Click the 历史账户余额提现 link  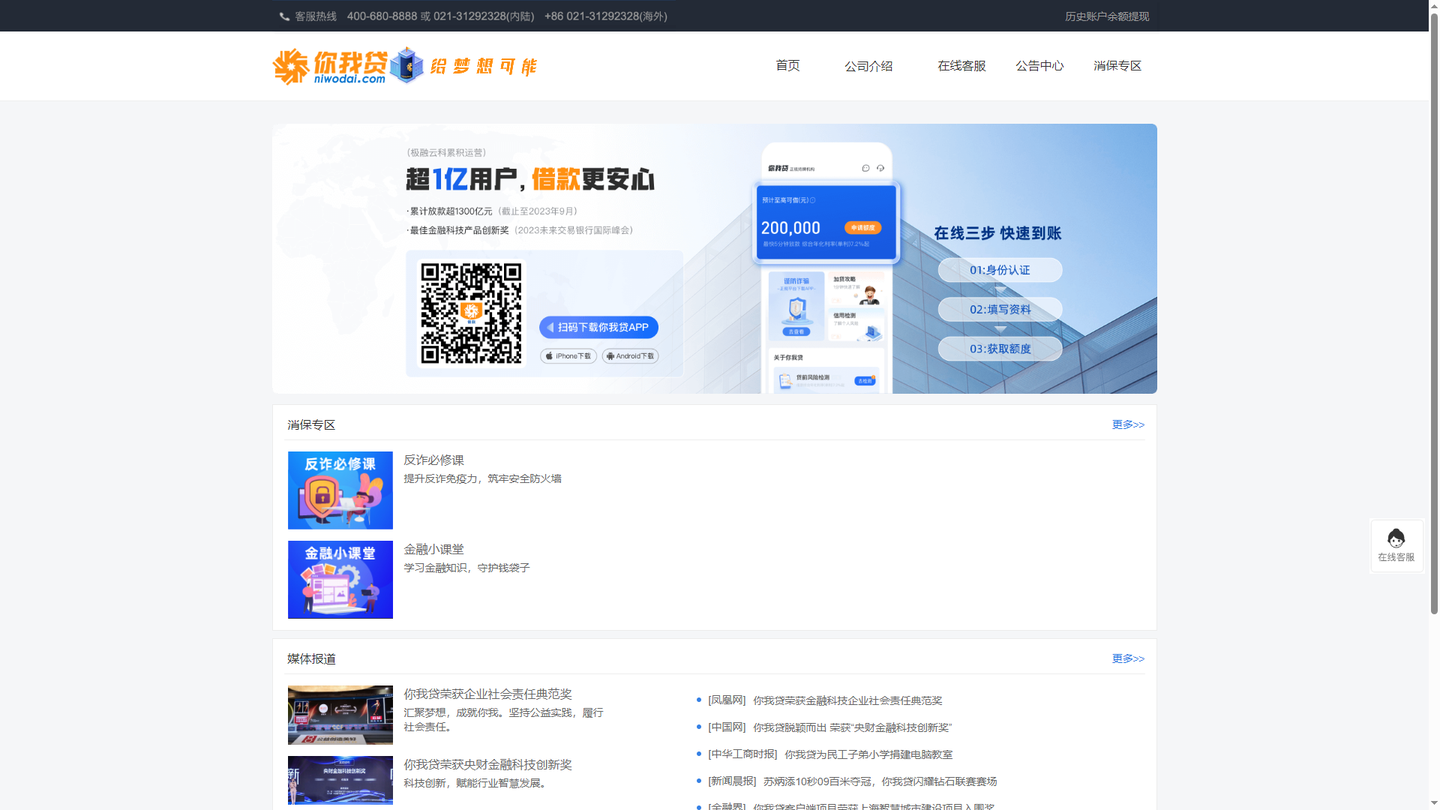pyautogui.click(x=1107, y=16)
